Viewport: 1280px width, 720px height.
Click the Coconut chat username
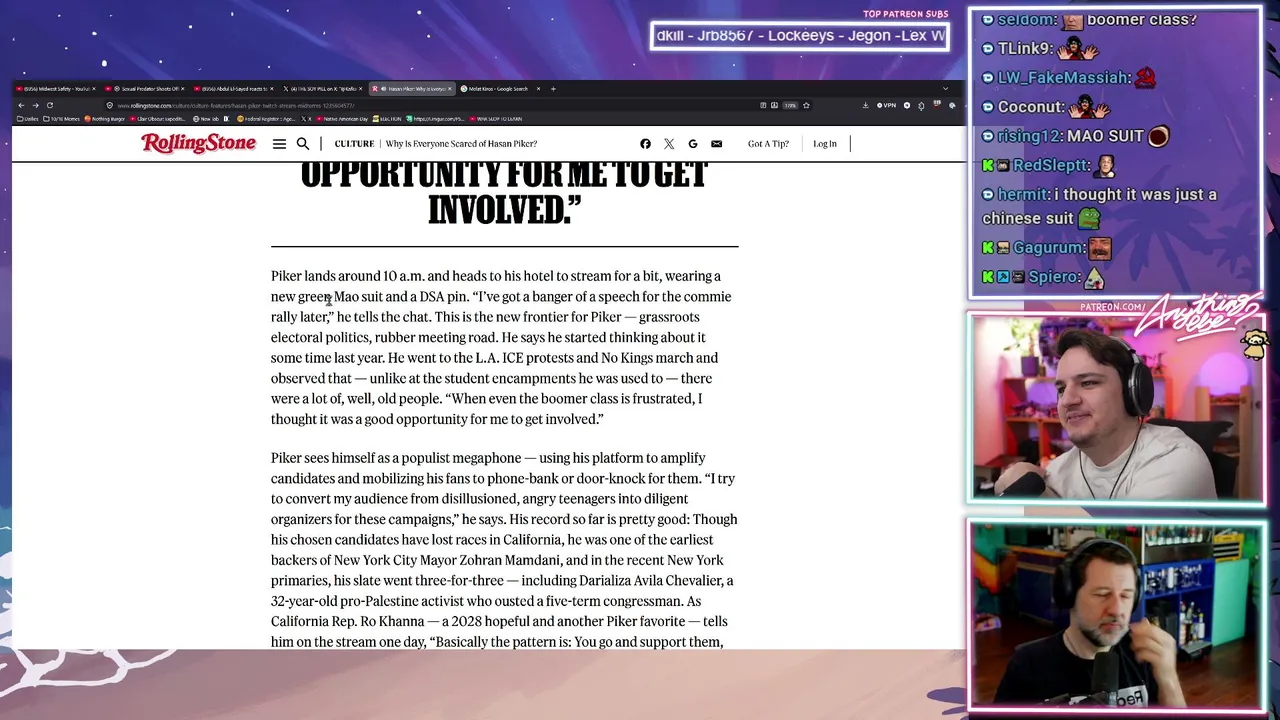[1030, 107]
